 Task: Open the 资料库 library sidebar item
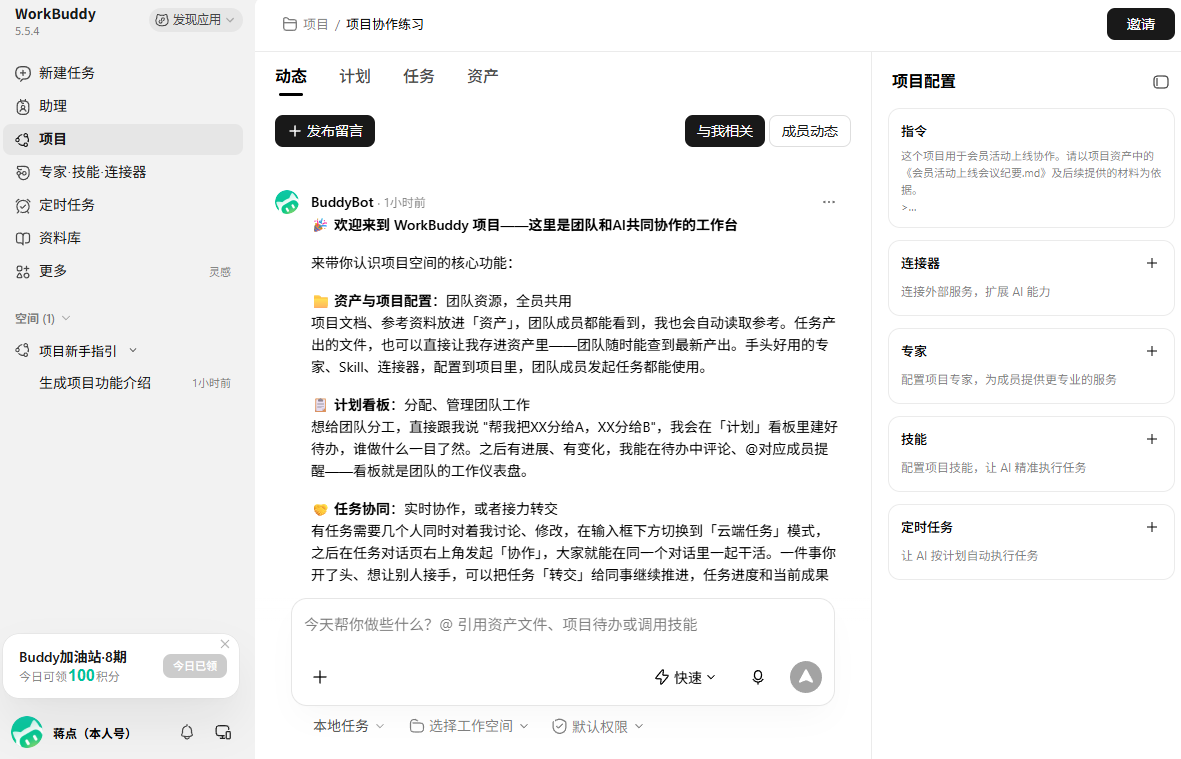[123, 238]
